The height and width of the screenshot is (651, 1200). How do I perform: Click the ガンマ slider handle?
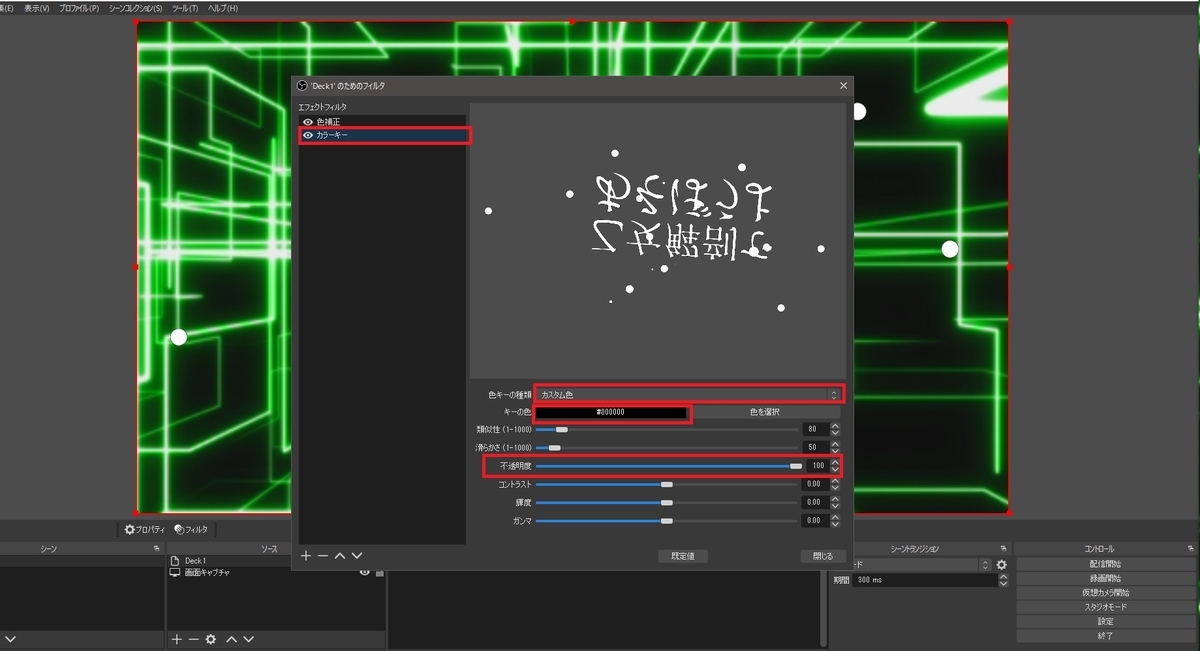point(667,520)
